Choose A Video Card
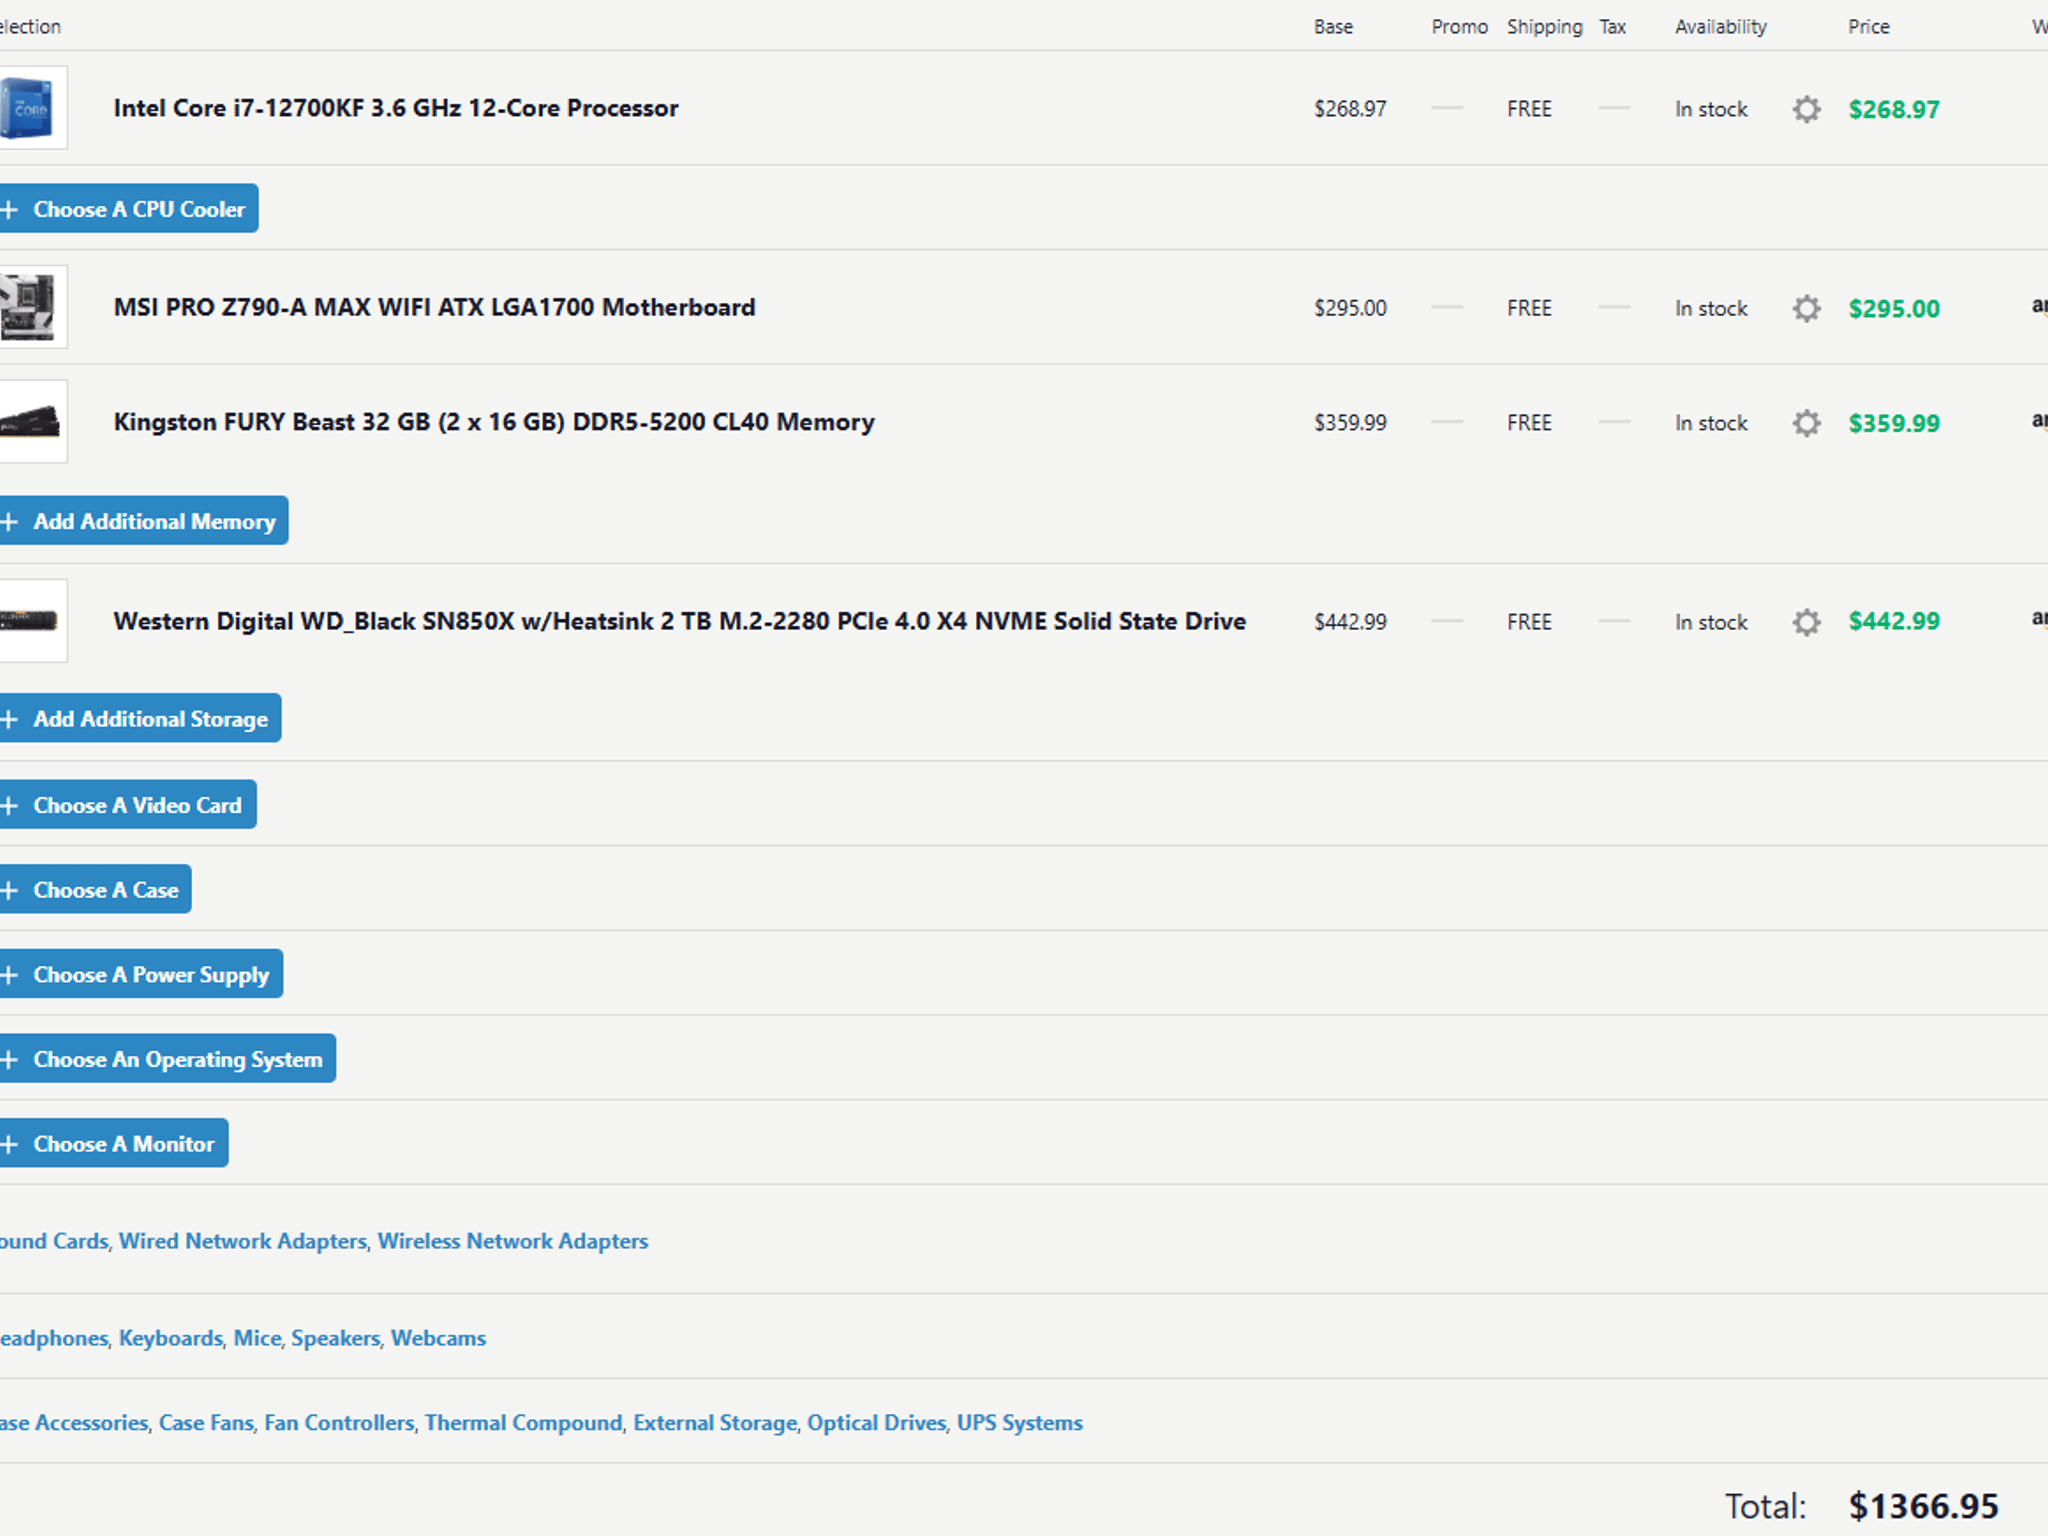Viewport: 2048px width, 1536px height. coord(127,805)
